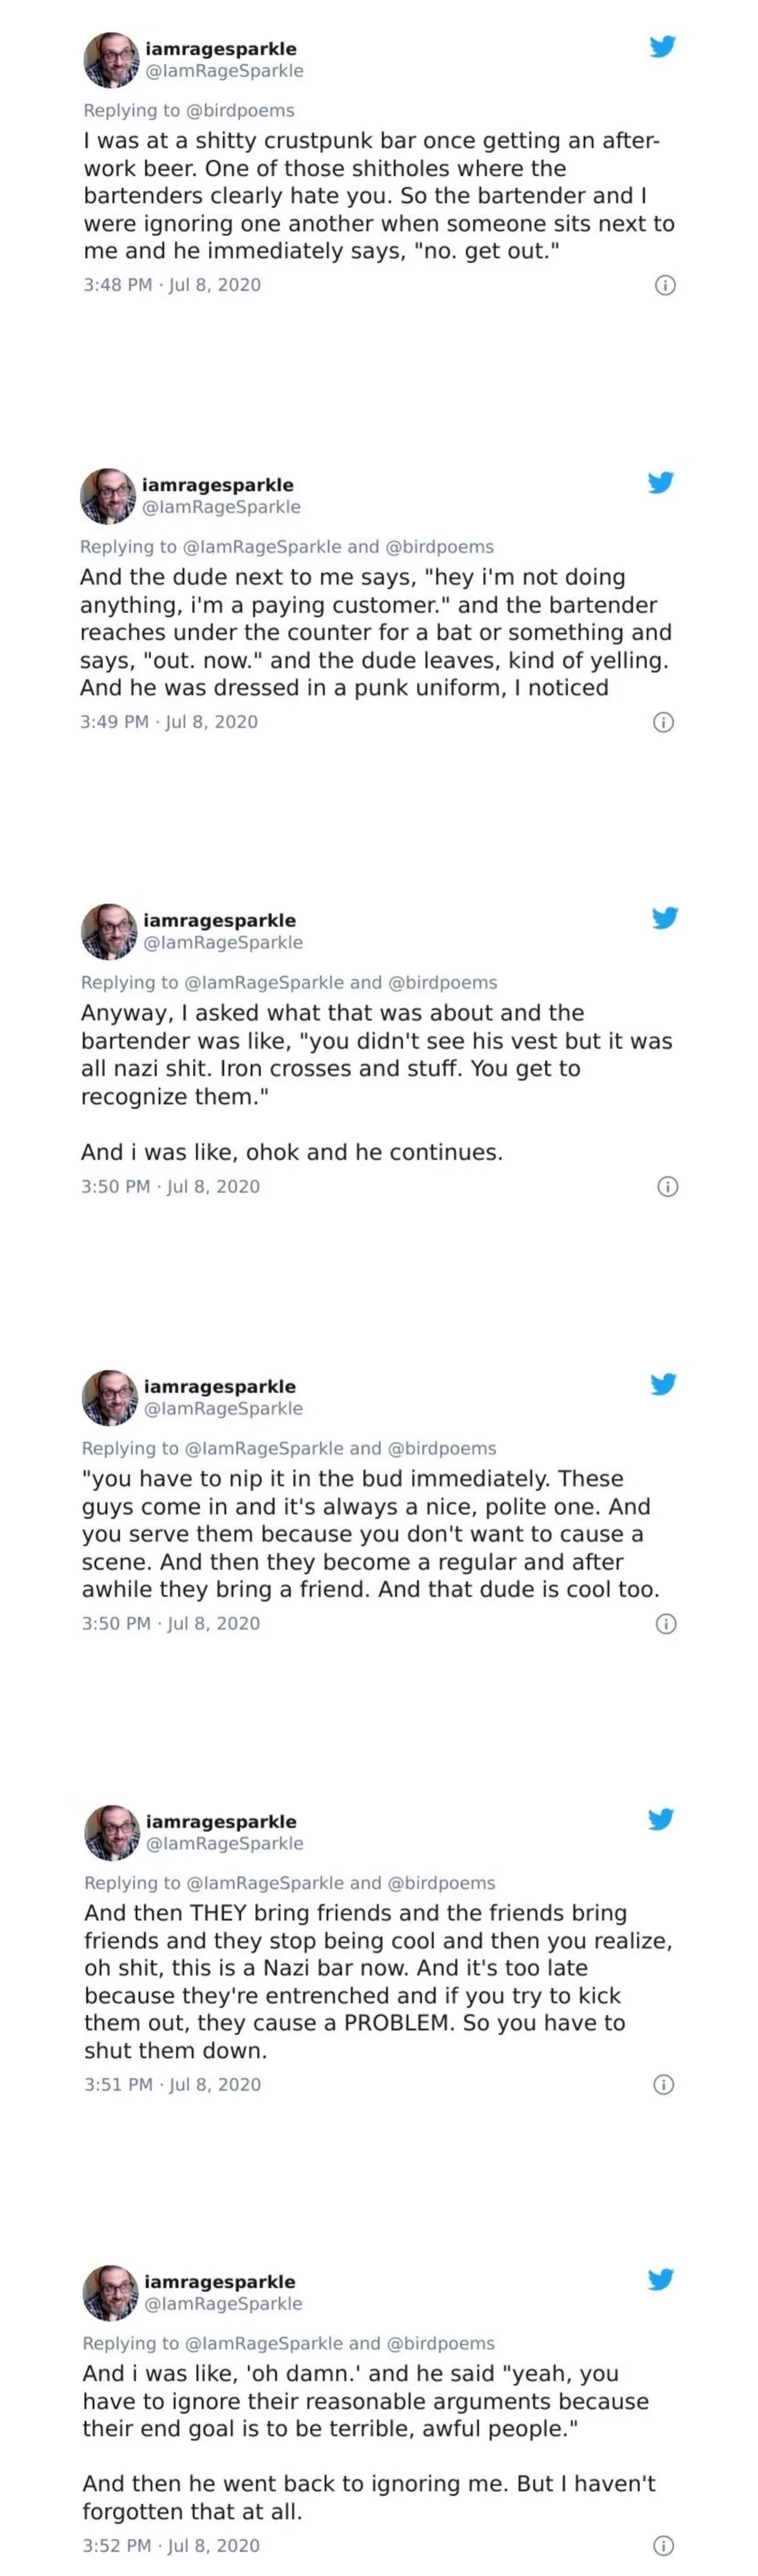Open the 3:52 PM · Jul 8, 2020 timestamp
The image size is (758, 2576).
point(171,2545)
